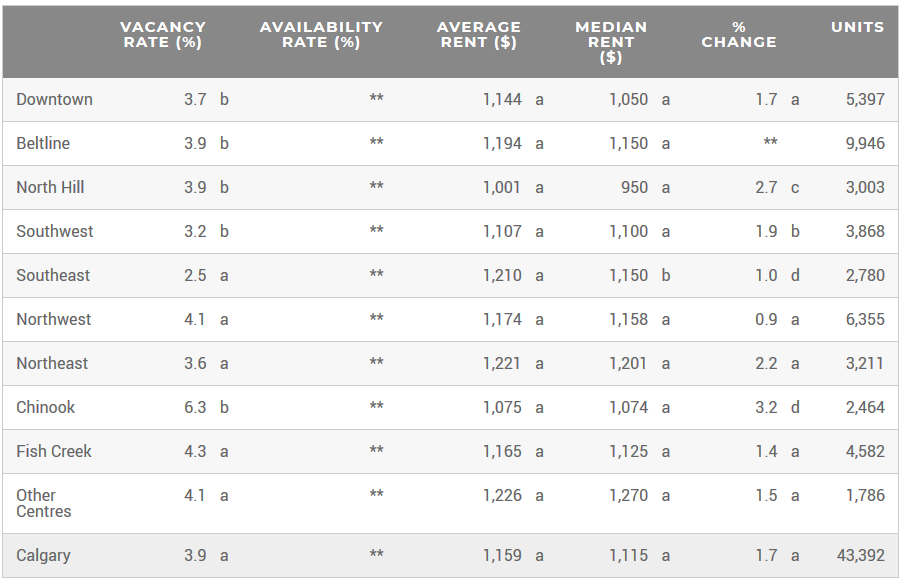This screenshot has width=900, height=582.
Task: Select the Chinook row label
Action: (x=45, y=407)
